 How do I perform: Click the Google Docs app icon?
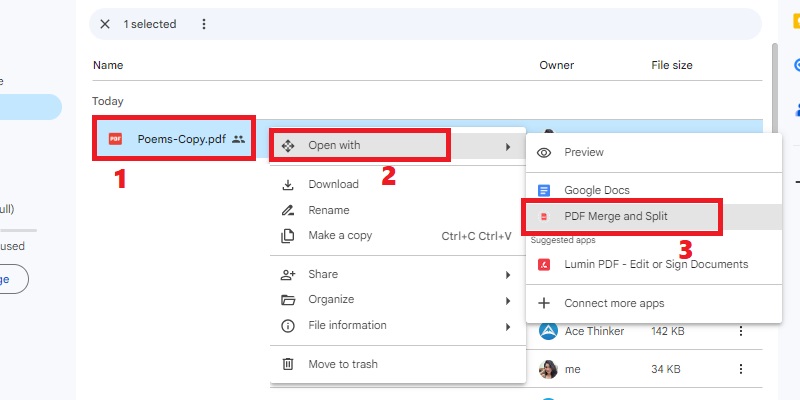point(544,191)
